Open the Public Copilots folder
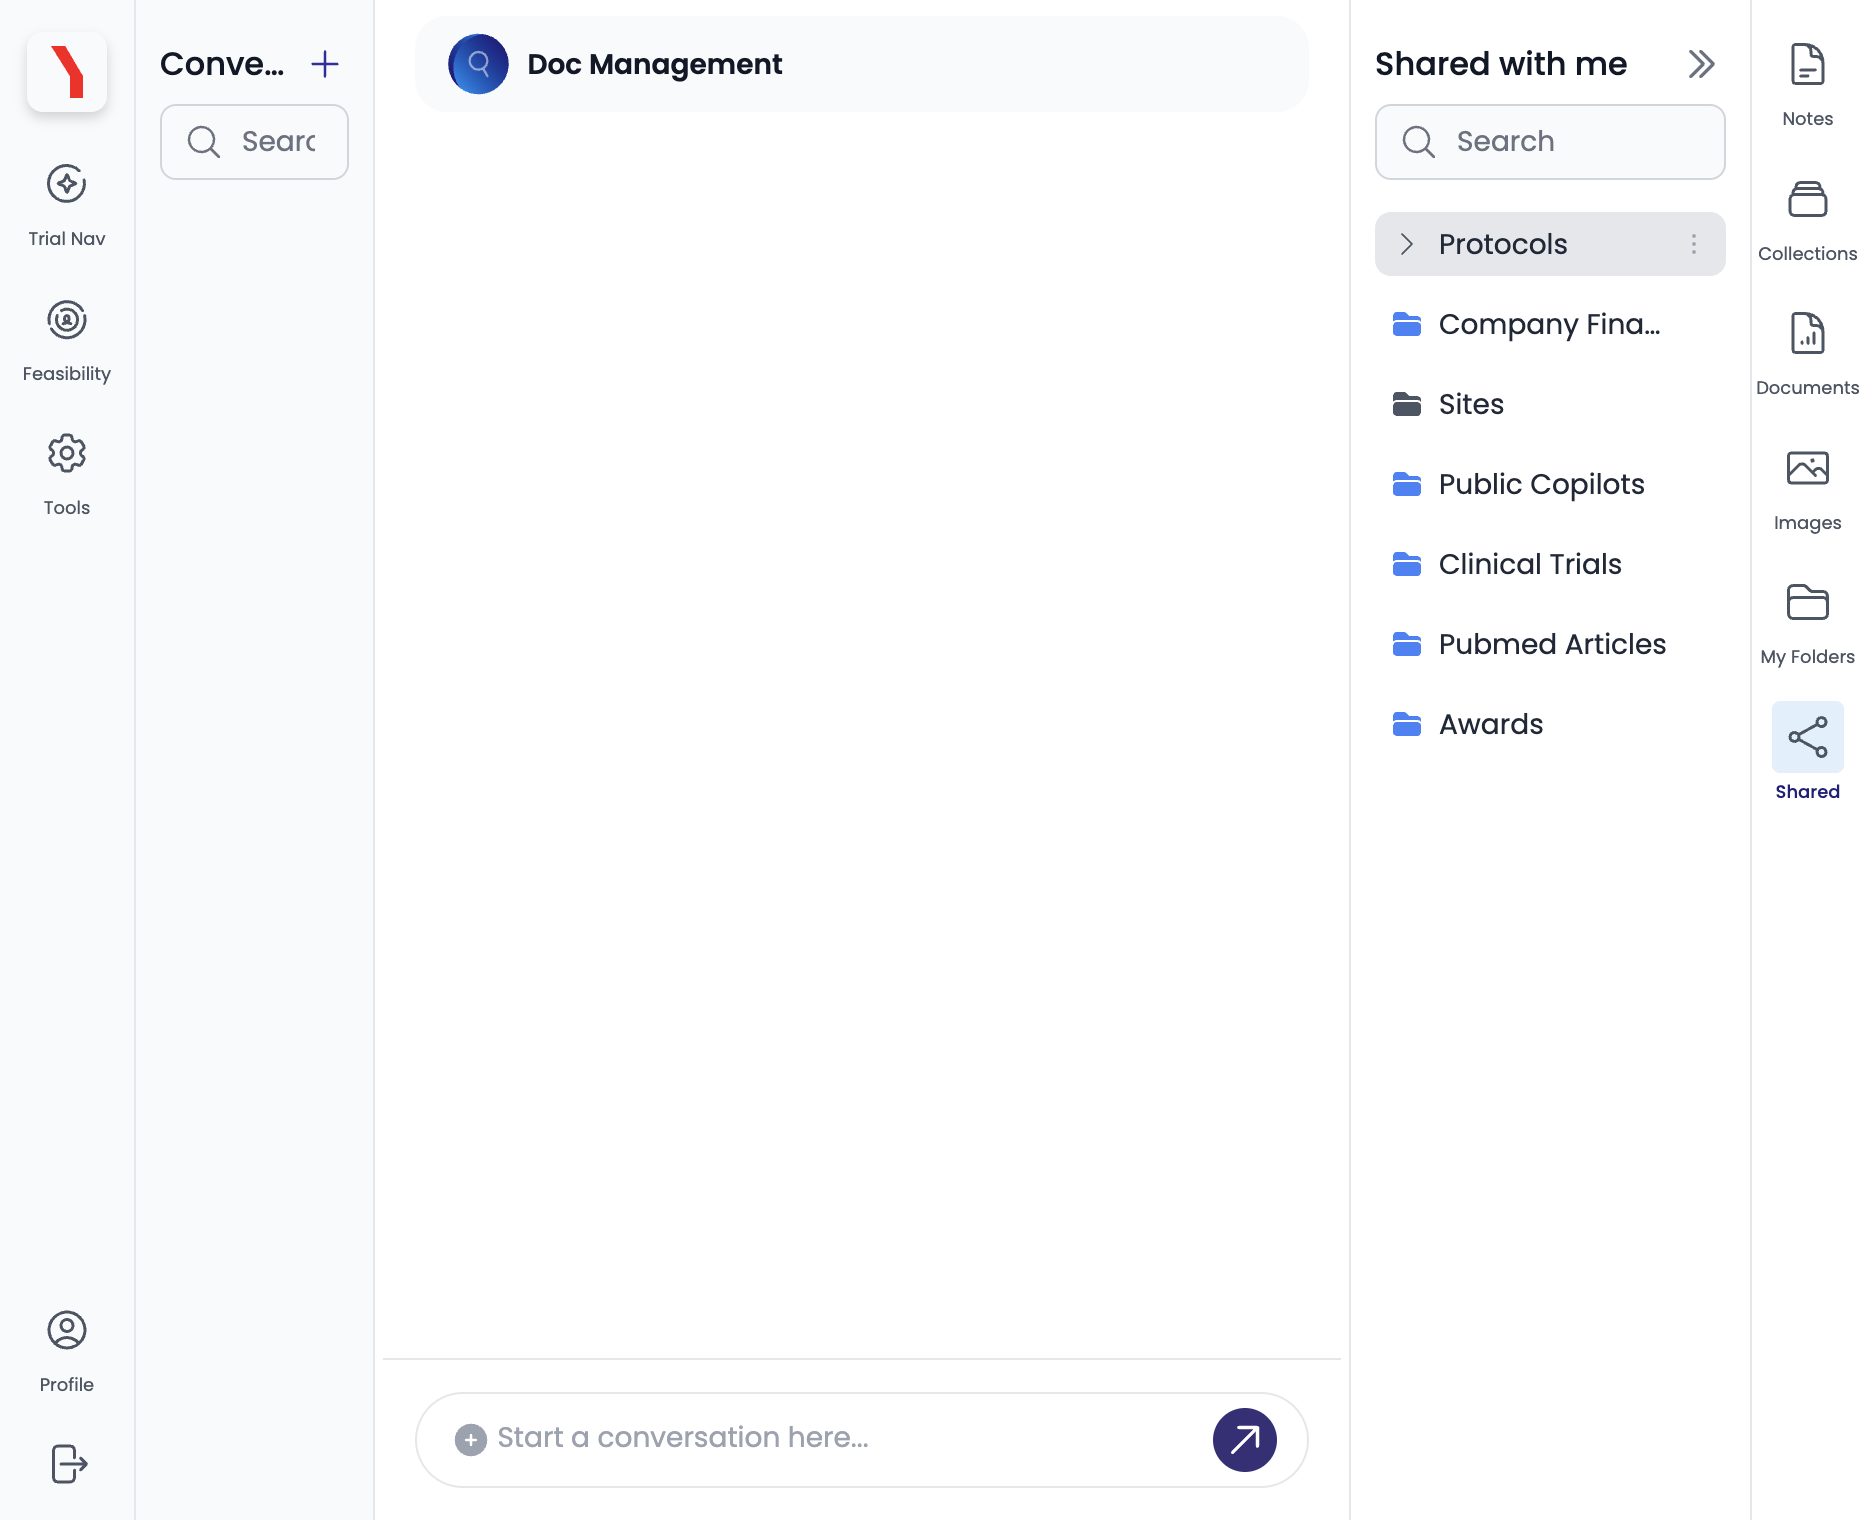This screenshot has height=1520, width=1864. coord(1550,484)
